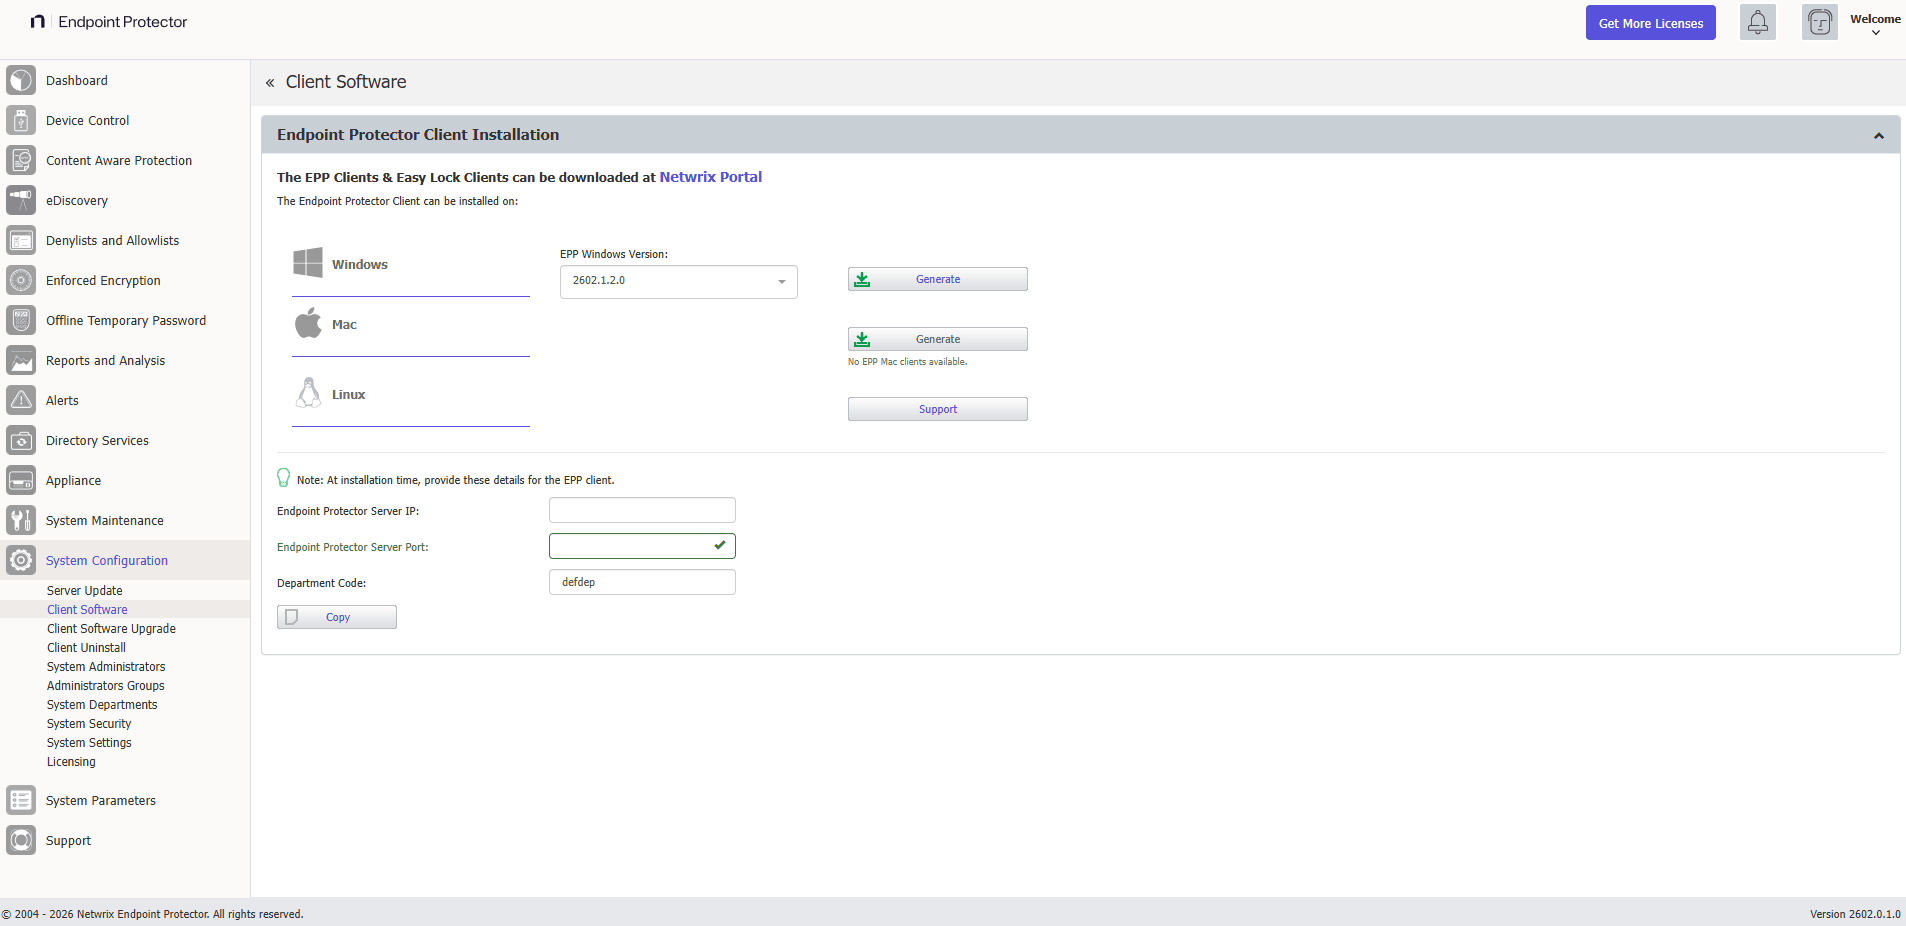Click the Appliance sidebar icon
This screenshot has height=926, width=1906.
(21, 480)
